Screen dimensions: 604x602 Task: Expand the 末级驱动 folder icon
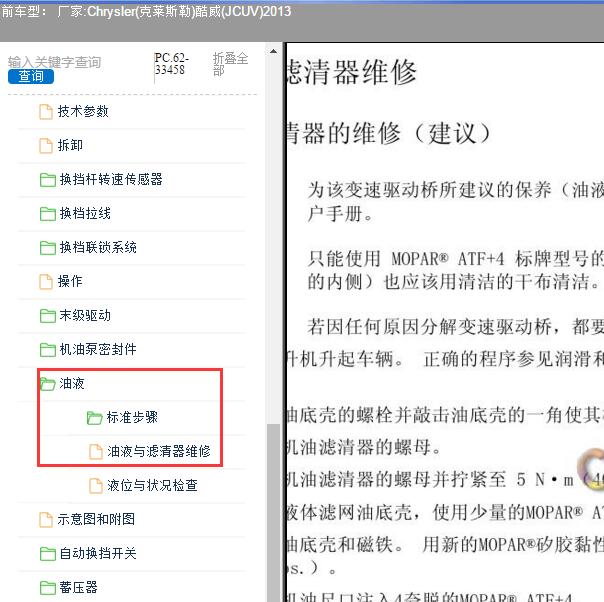click(x=47, y=316)
